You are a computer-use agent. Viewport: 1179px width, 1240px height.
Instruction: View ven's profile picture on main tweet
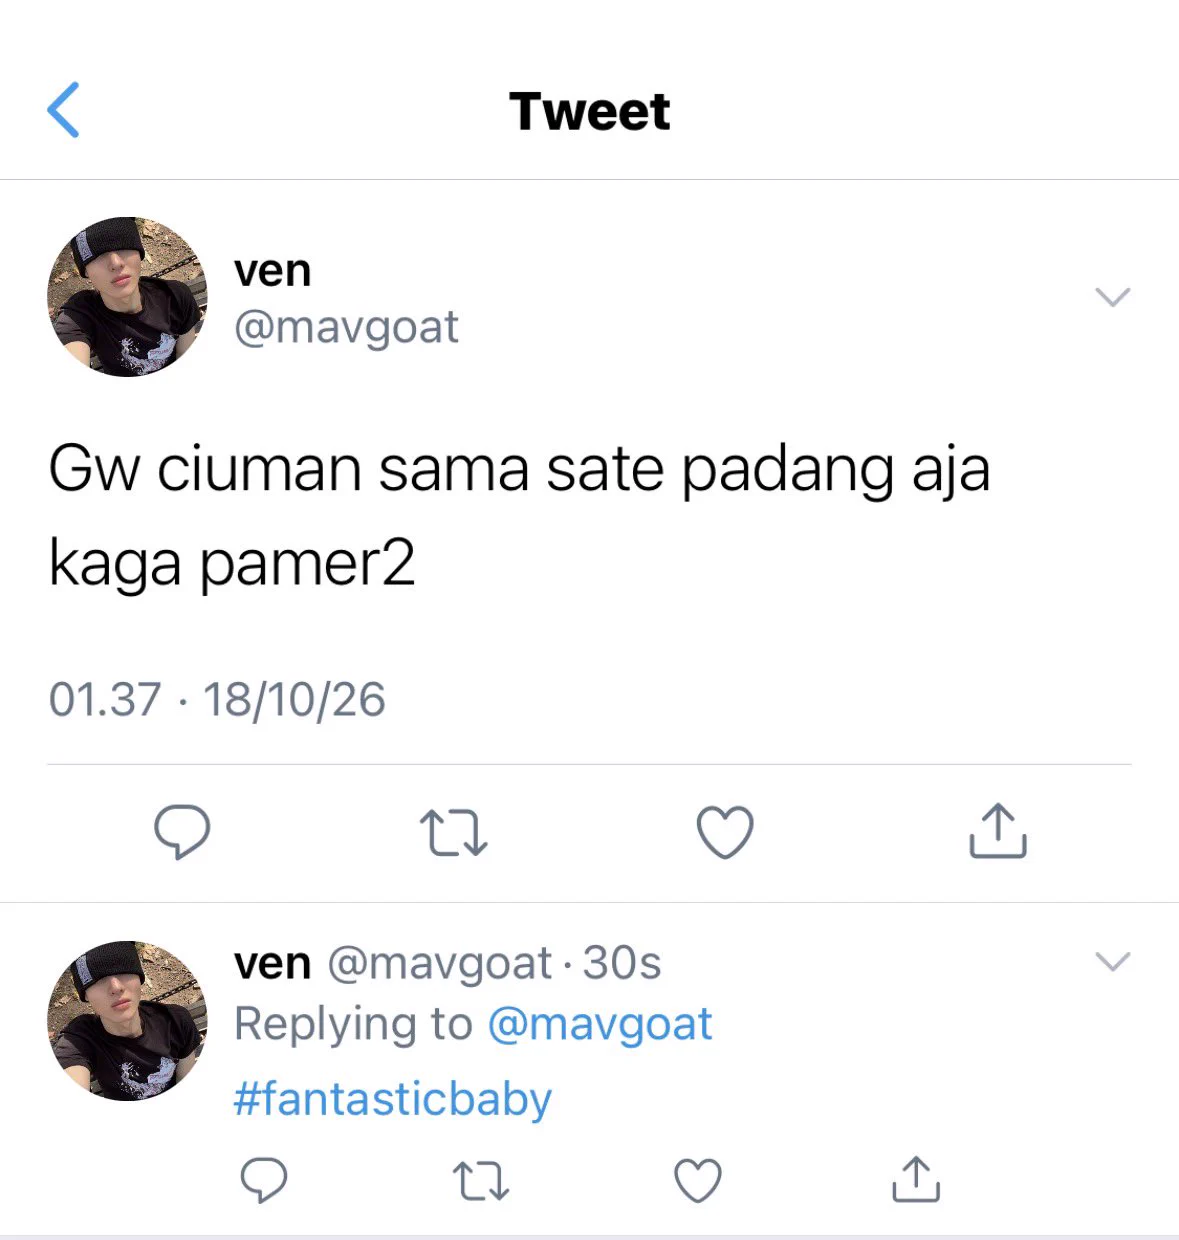pos(127,297)
